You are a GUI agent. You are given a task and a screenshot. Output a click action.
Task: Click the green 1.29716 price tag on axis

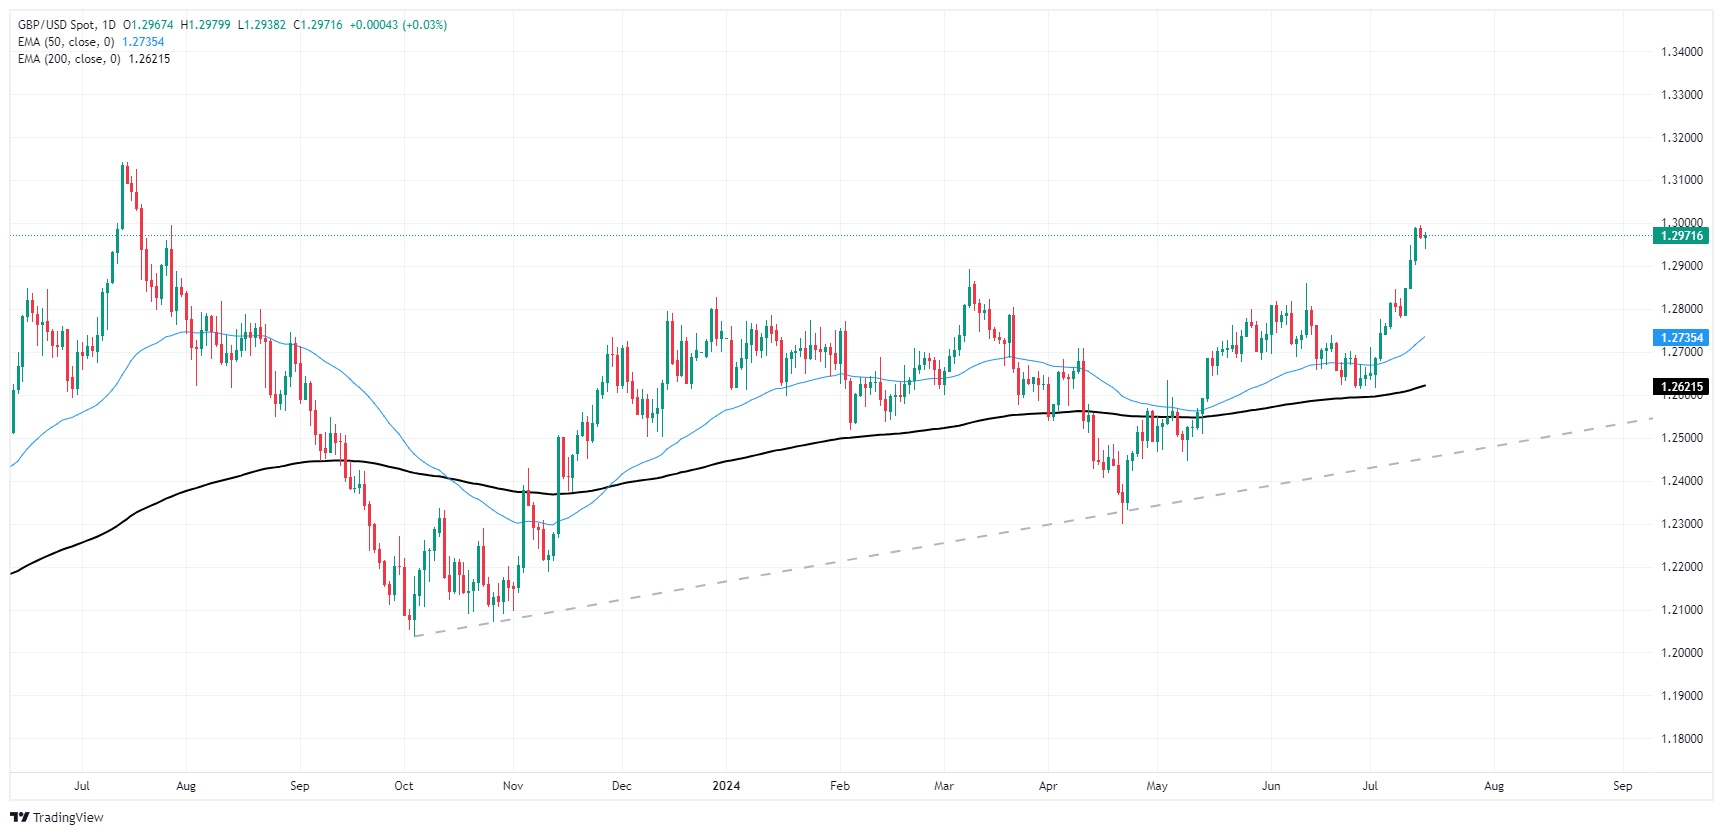(1681, 236)
